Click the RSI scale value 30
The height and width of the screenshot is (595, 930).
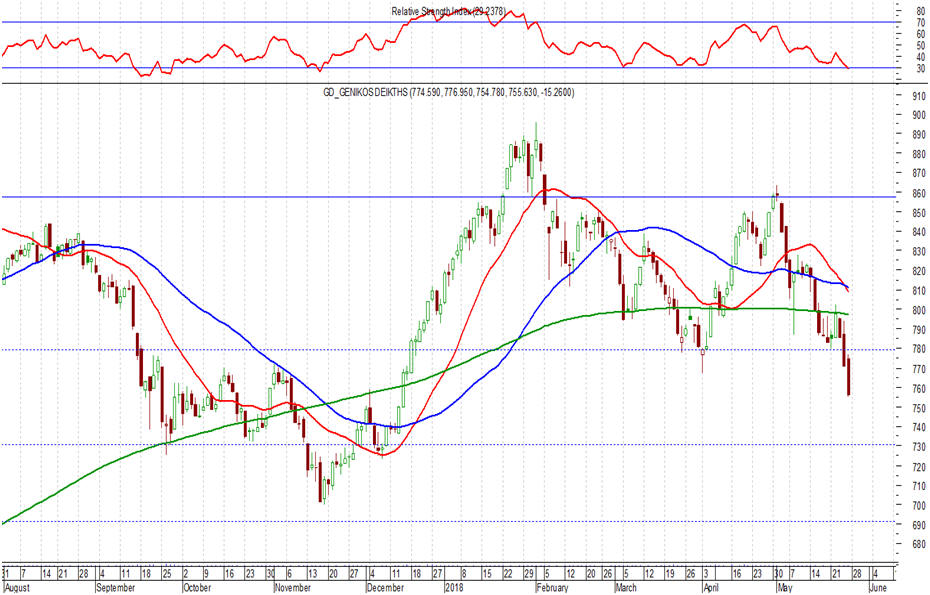921,69
